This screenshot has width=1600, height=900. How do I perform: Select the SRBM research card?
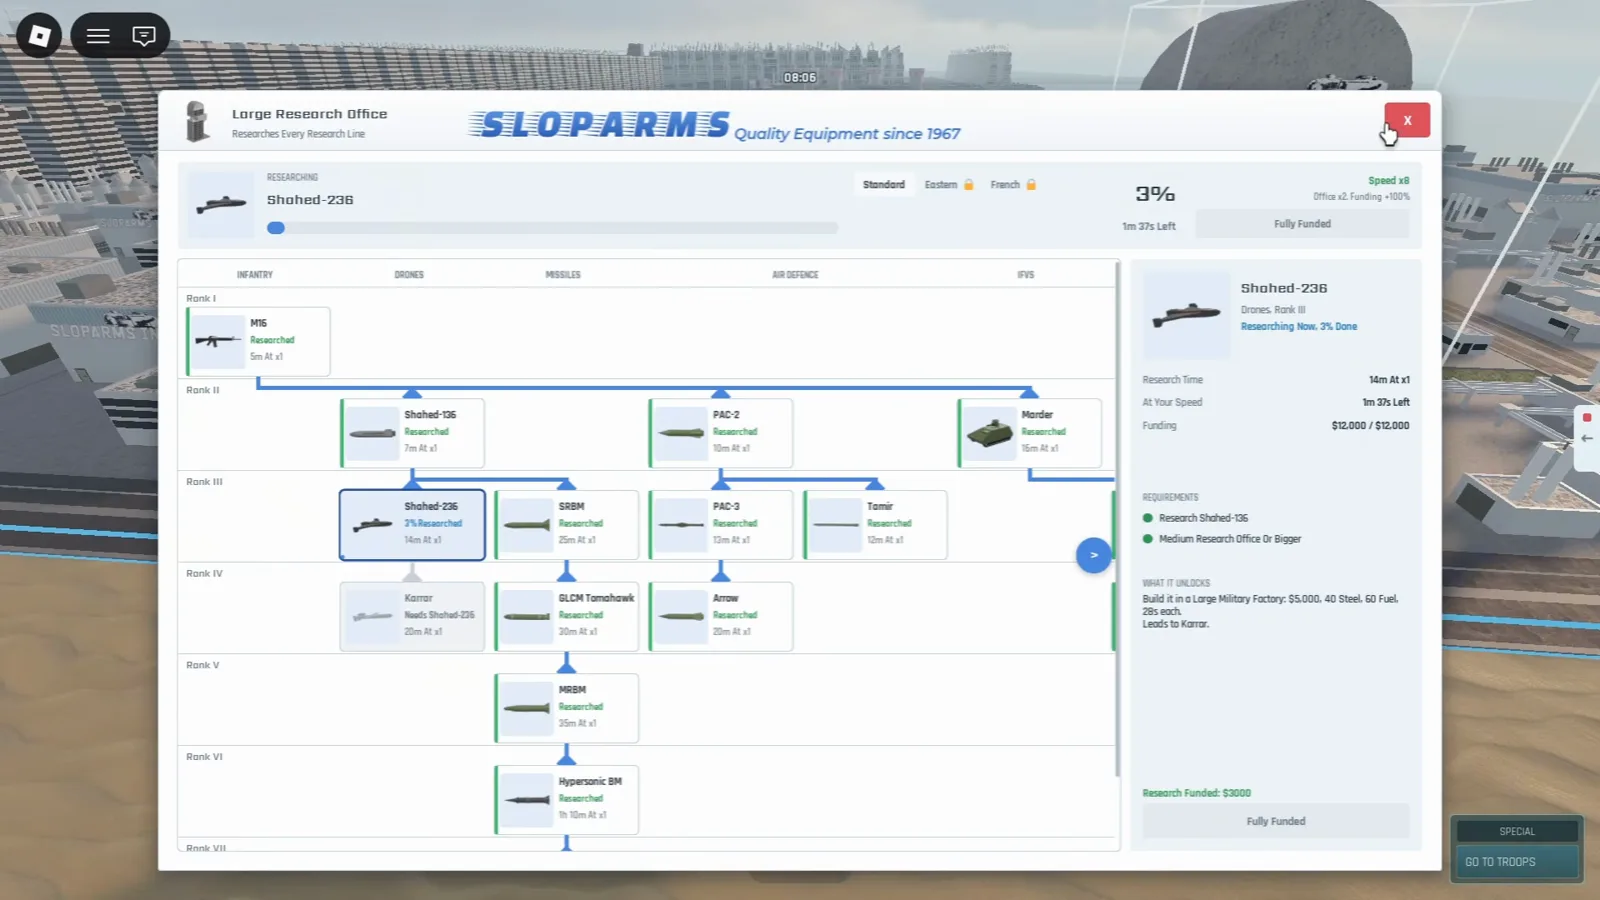coord(567,524)
